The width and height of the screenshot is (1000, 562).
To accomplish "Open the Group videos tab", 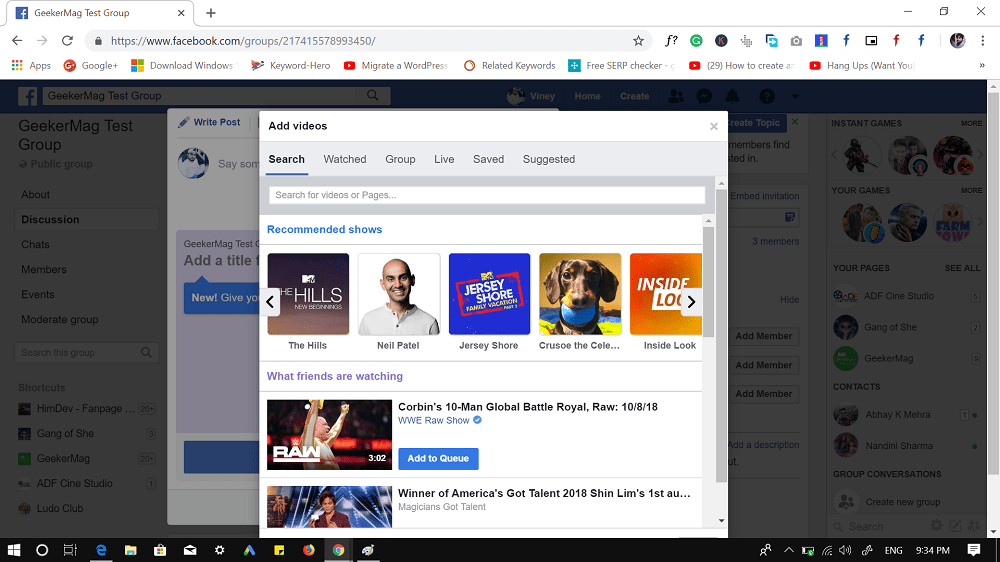I will [x=400, y=159].
